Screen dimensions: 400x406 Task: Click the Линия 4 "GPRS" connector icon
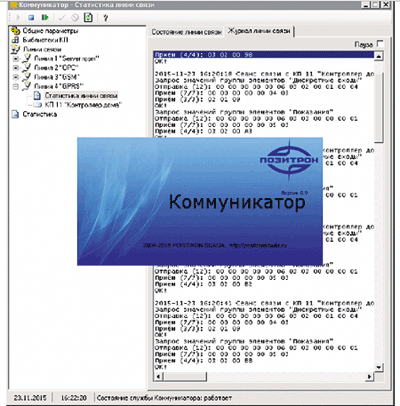(x=27, y=86)
